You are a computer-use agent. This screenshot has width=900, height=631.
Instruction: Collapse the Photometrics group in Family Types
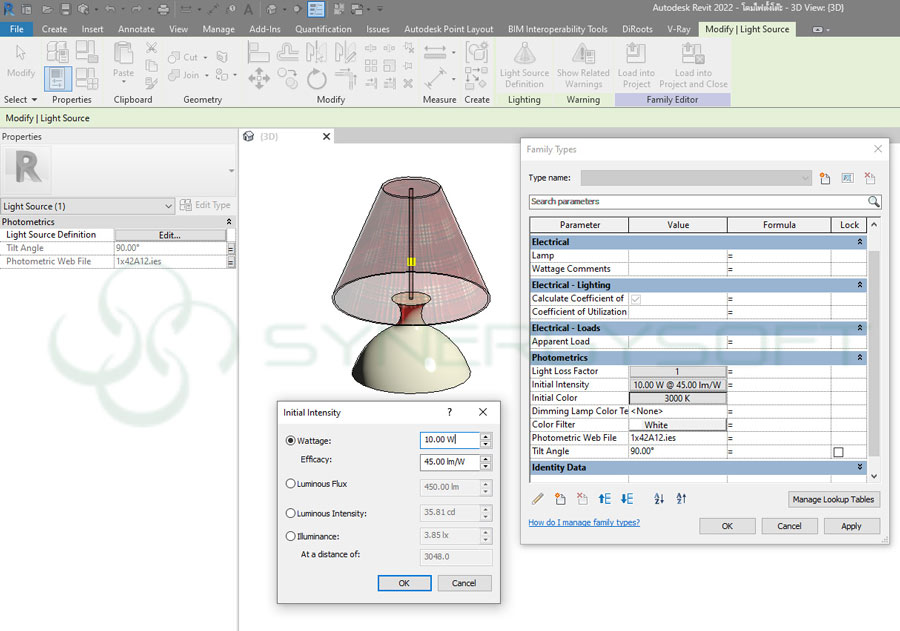860,358
